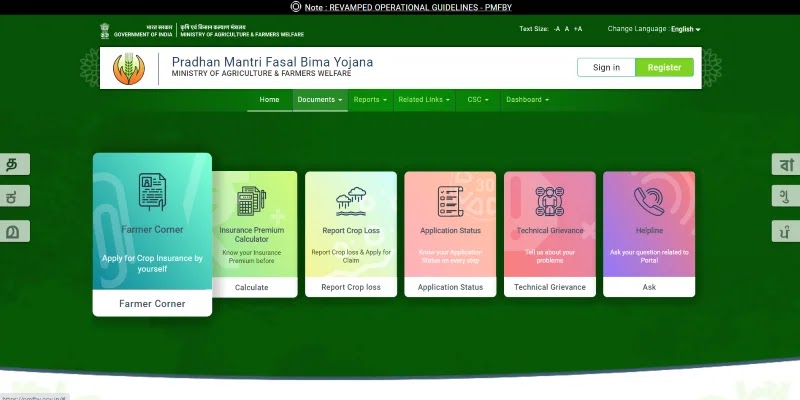Click 'Ask your question related to Portal' text

(x=649, y=256)
